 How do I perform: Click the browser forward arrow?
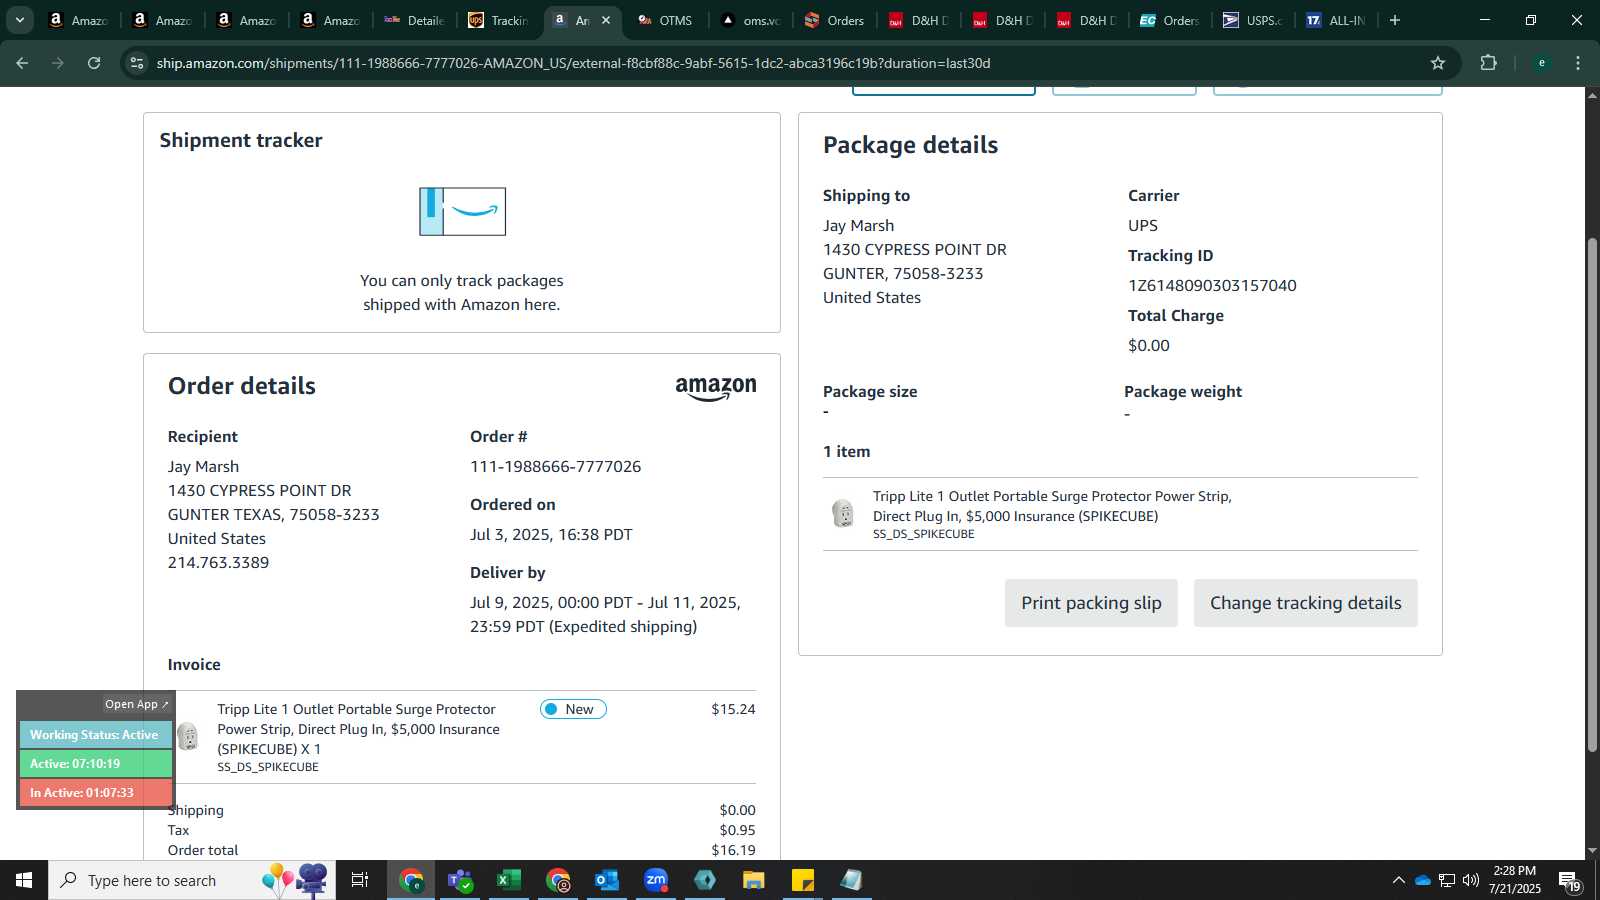[58, 63]
